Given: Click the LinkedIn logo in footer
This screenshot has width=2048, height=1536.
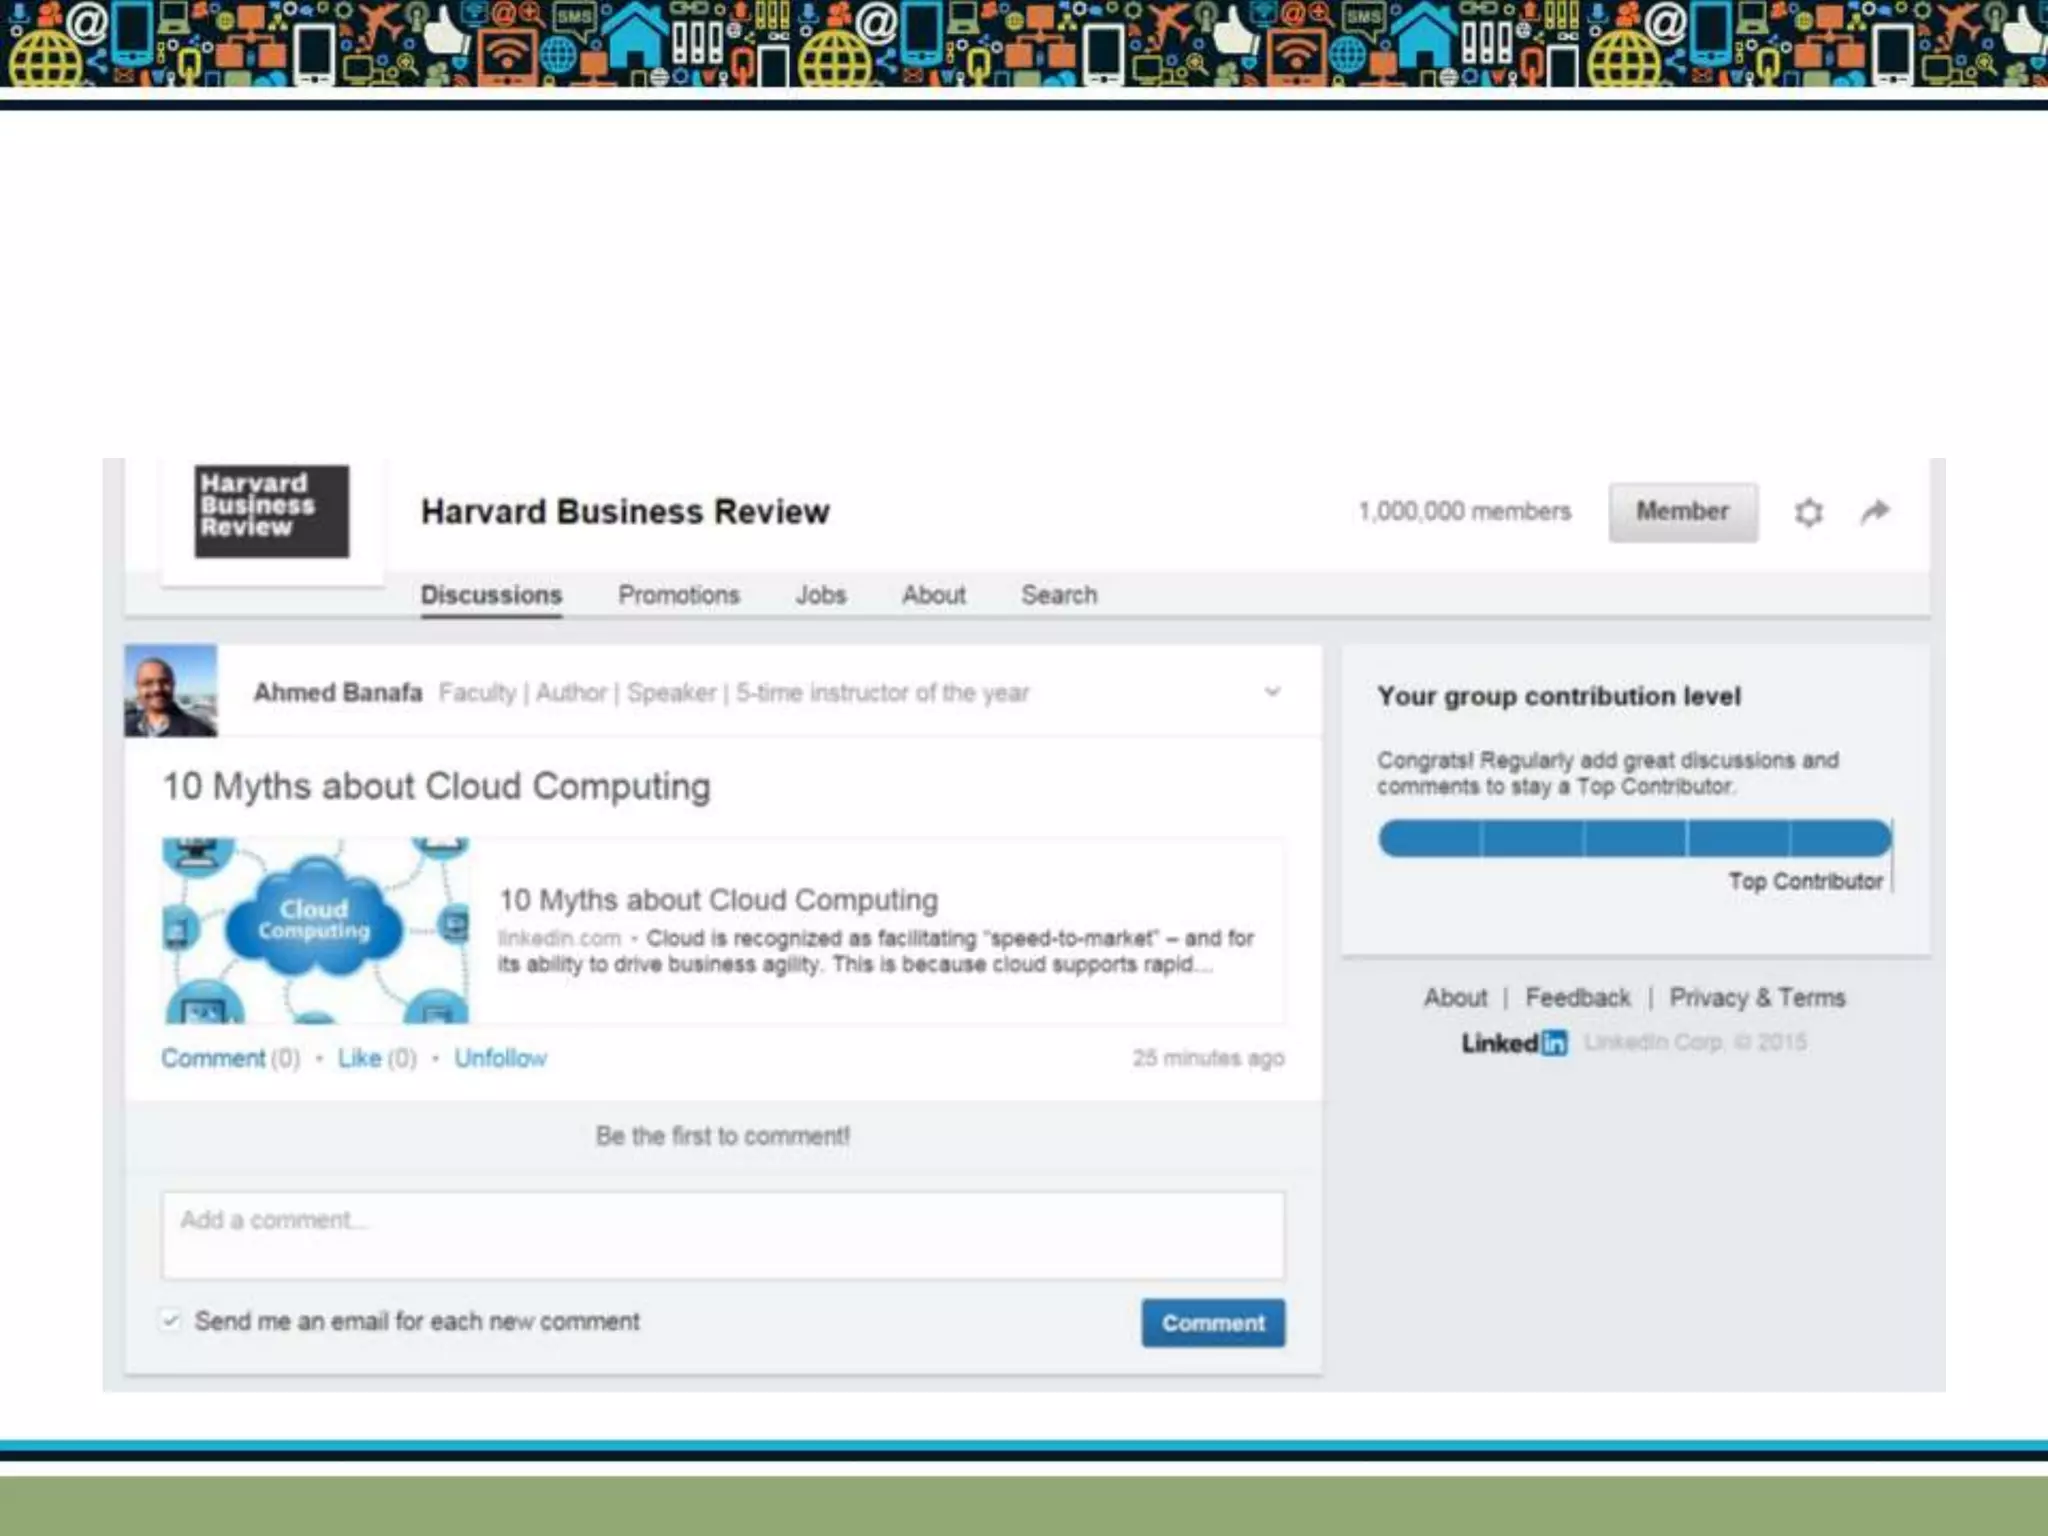Looking at the screenshot, I should [1514, 1043].
